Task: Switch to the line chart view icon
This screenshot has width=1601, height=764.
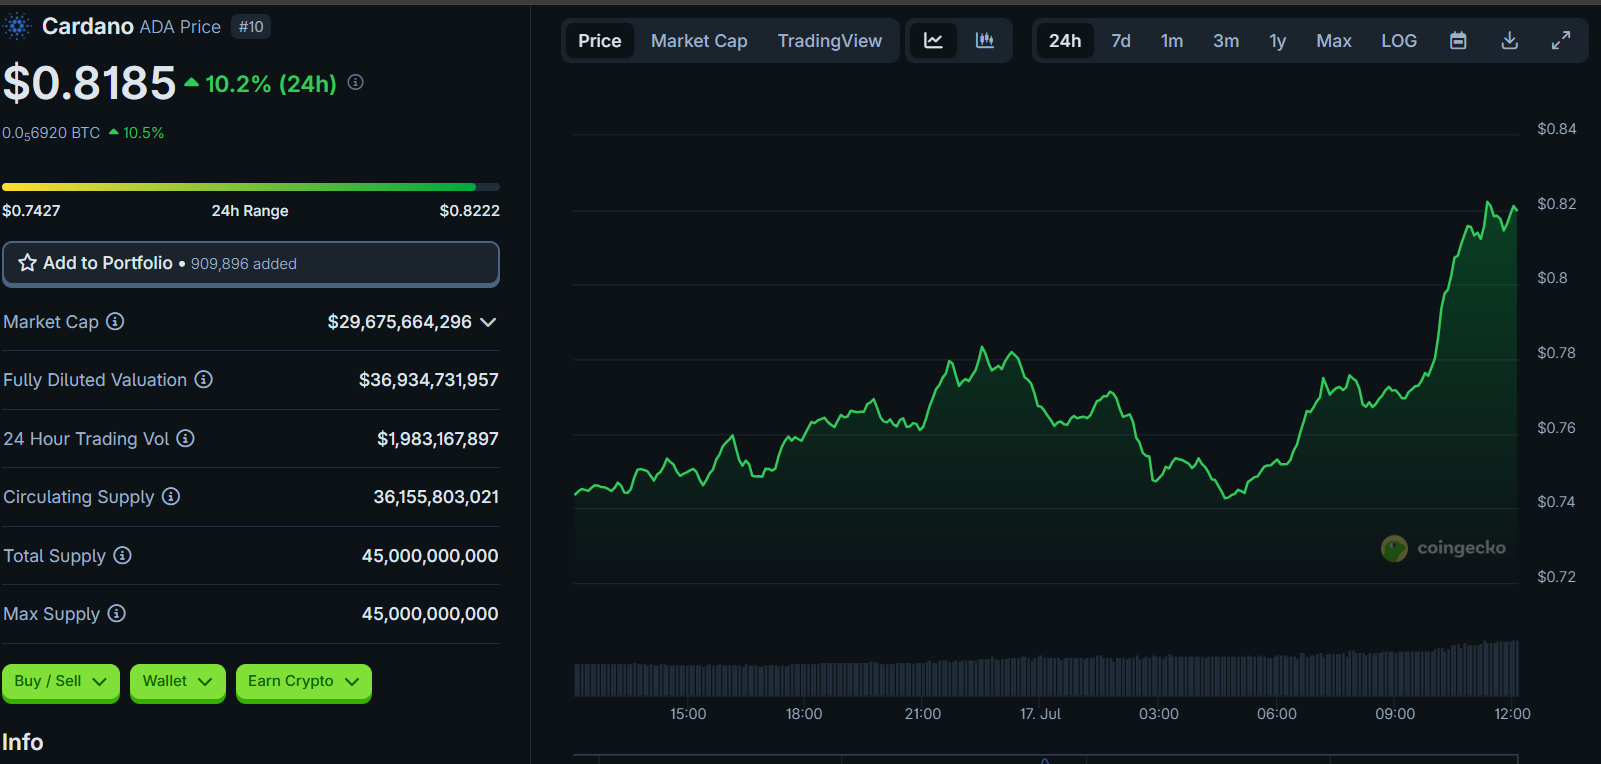Action: pyautogui.click(x=933, y=41)
